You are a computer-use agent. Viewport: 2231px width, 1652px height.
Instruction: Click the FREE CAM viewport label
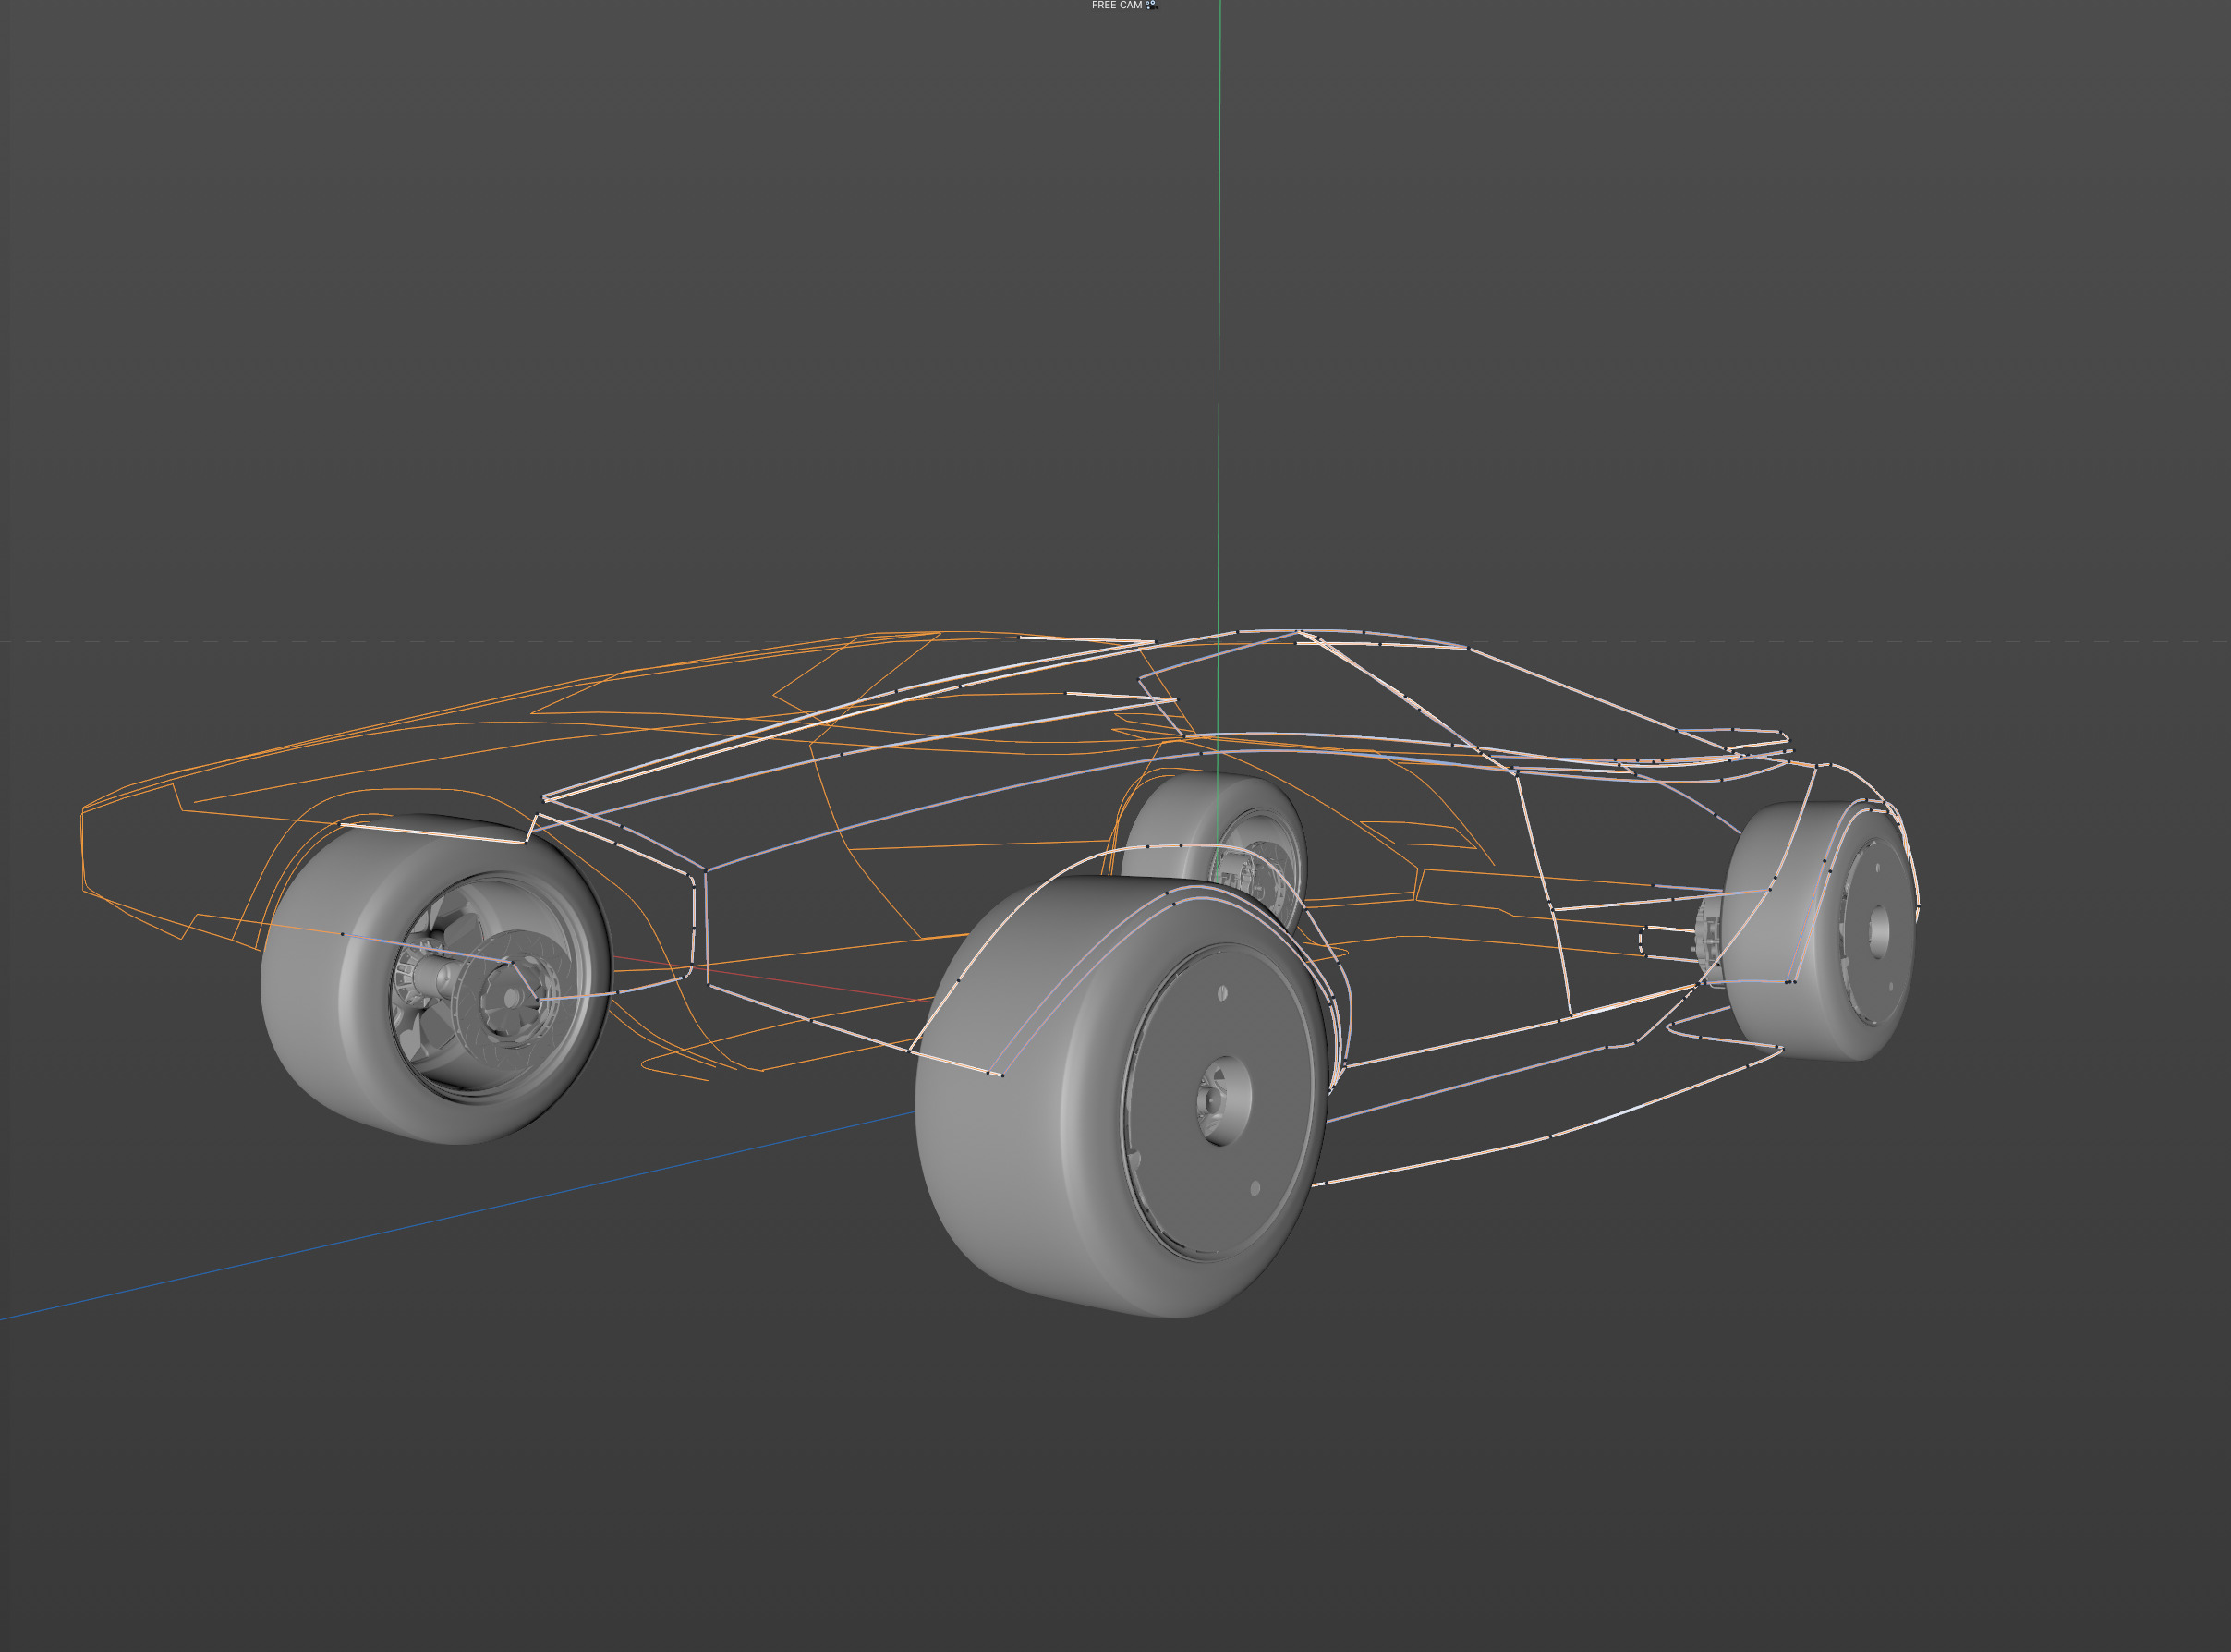pos(1116,5)
